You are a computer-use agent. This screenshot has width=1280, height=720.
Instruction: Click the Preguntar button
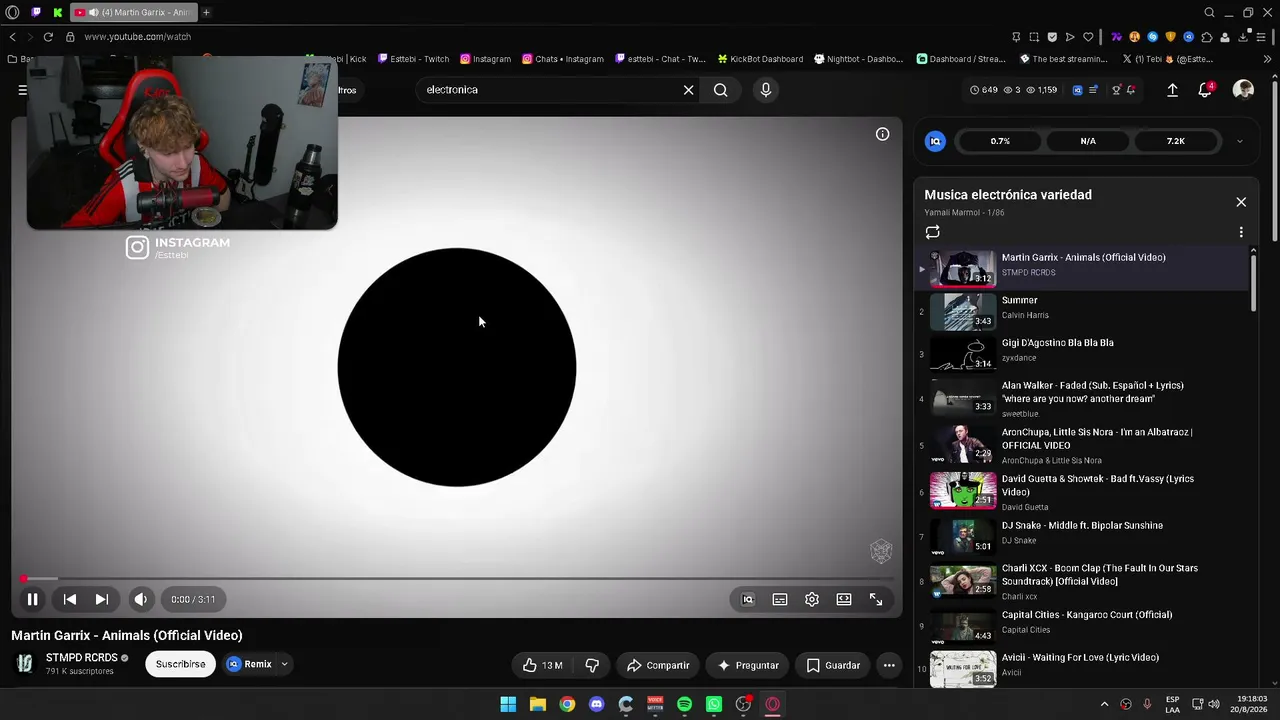[x=748, y=665]
